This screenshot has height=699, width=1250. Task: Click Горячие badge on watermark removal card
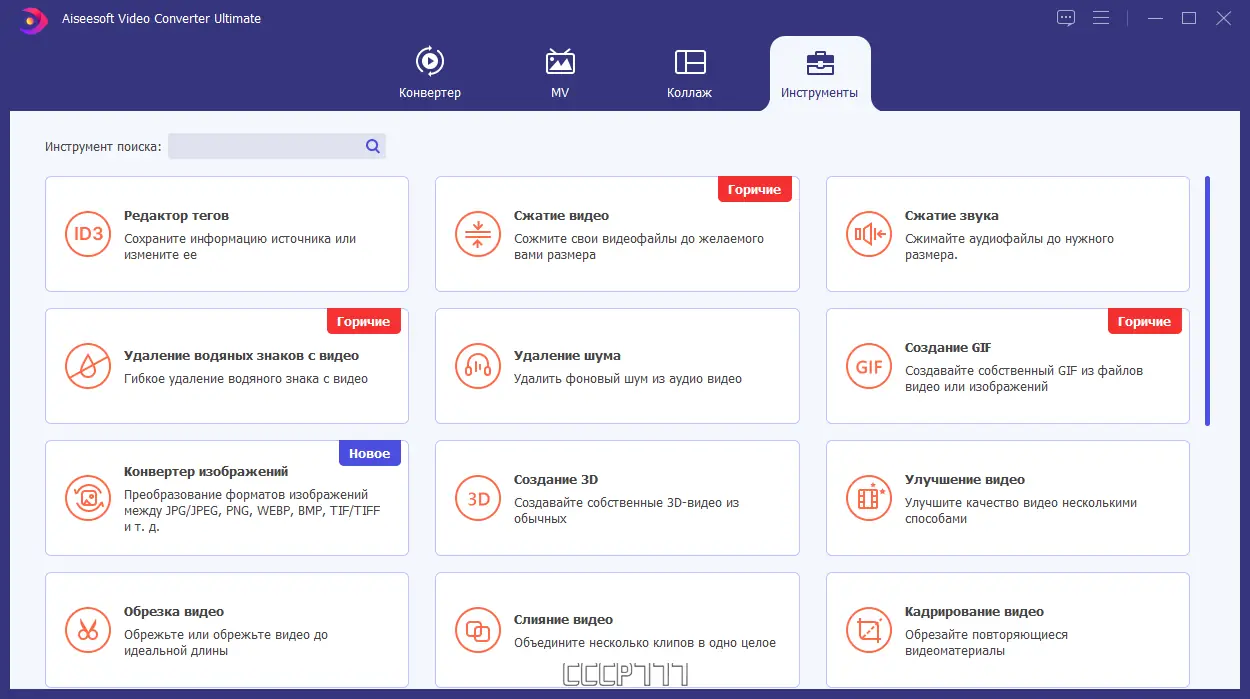[x=364, y=321]
